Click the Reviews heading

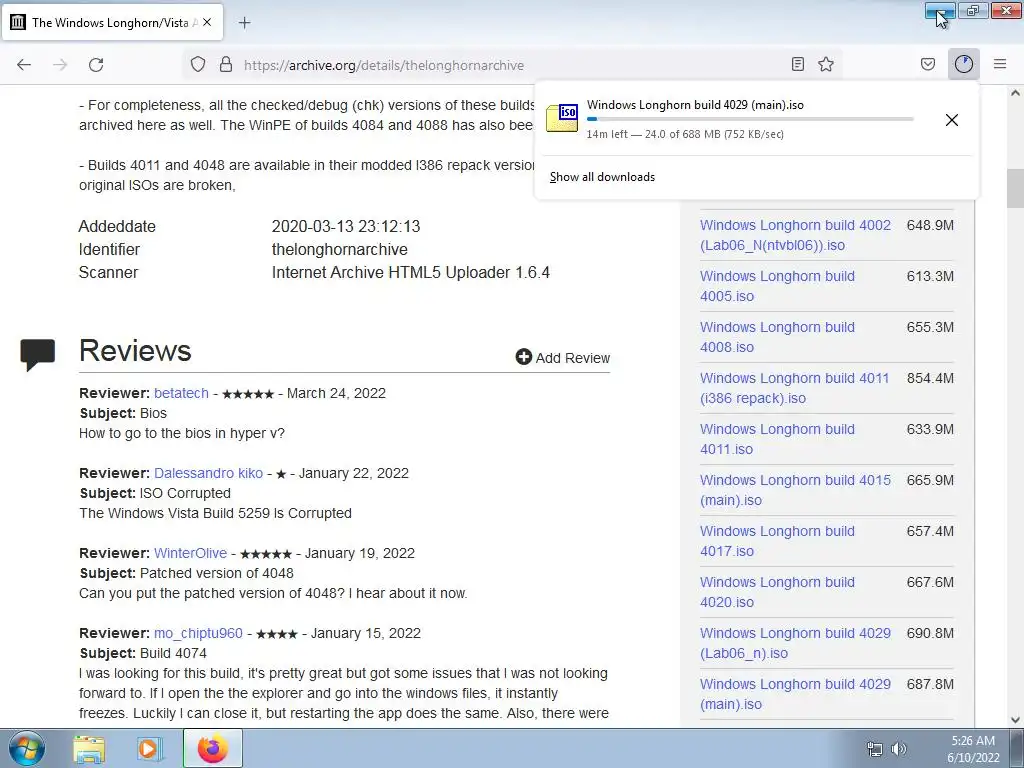pos(135,351)
